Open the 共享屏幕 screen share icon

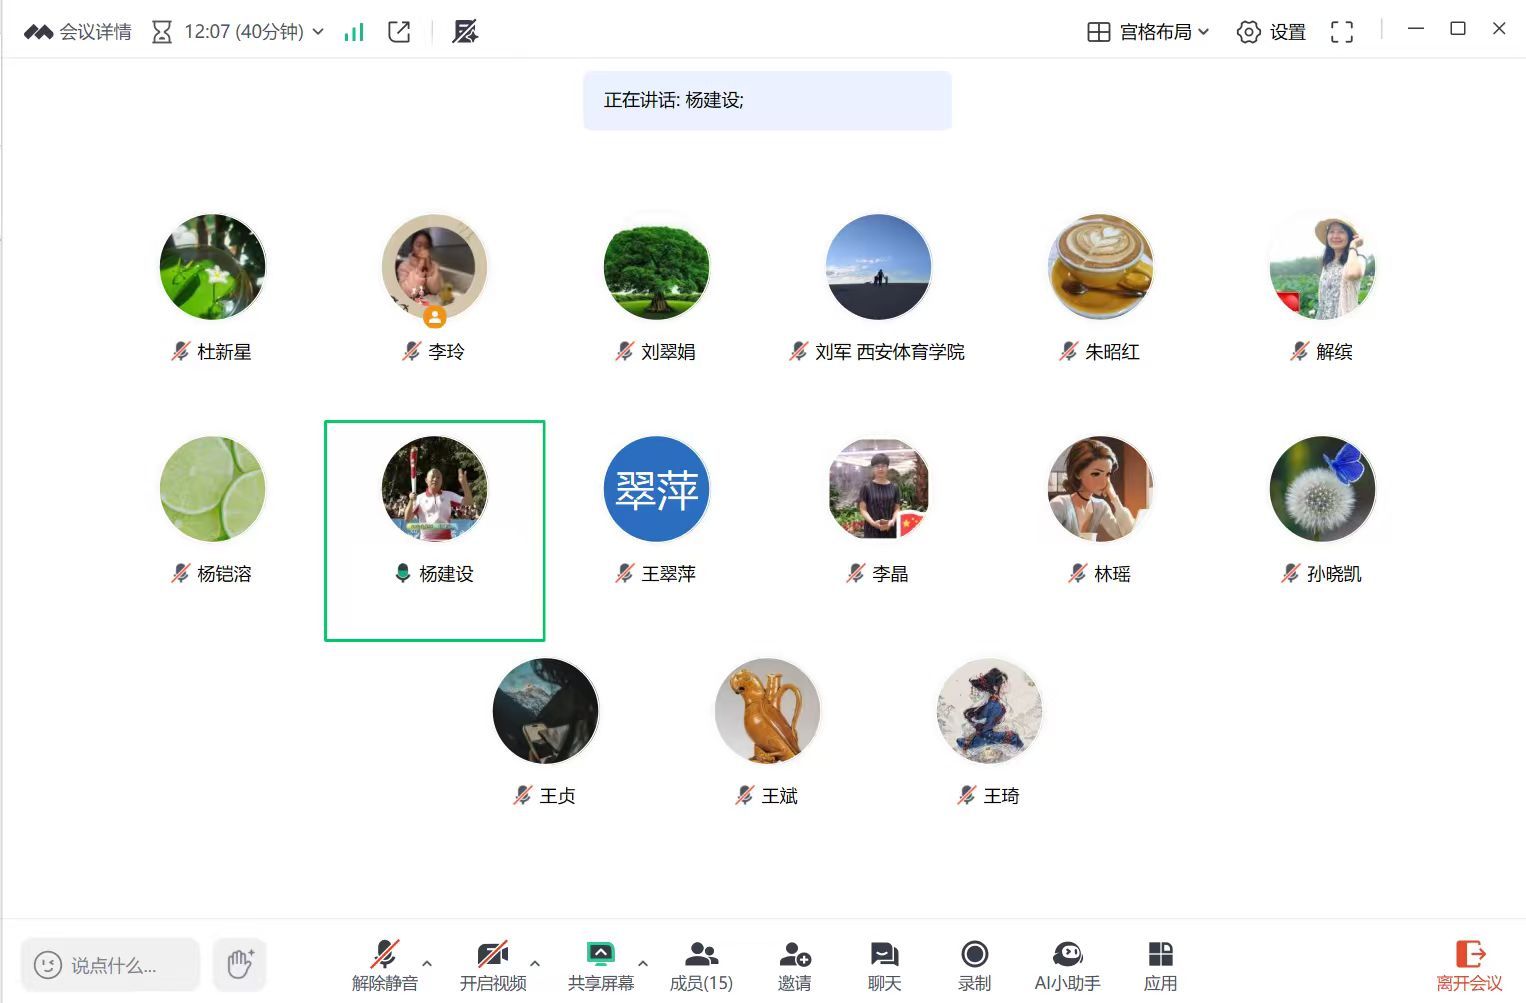(x=600, y=954)
